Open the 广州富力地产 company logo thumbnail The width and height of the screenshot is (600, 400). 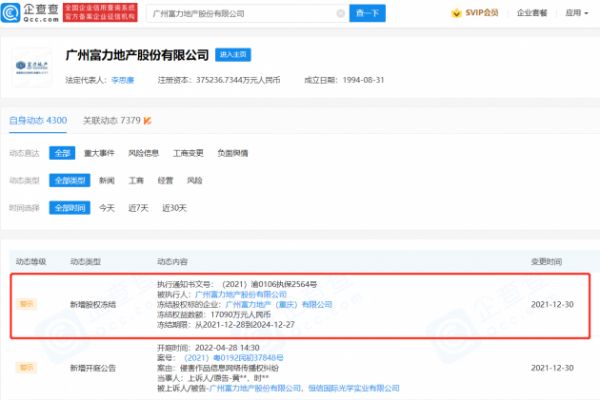tap(32, 67)
